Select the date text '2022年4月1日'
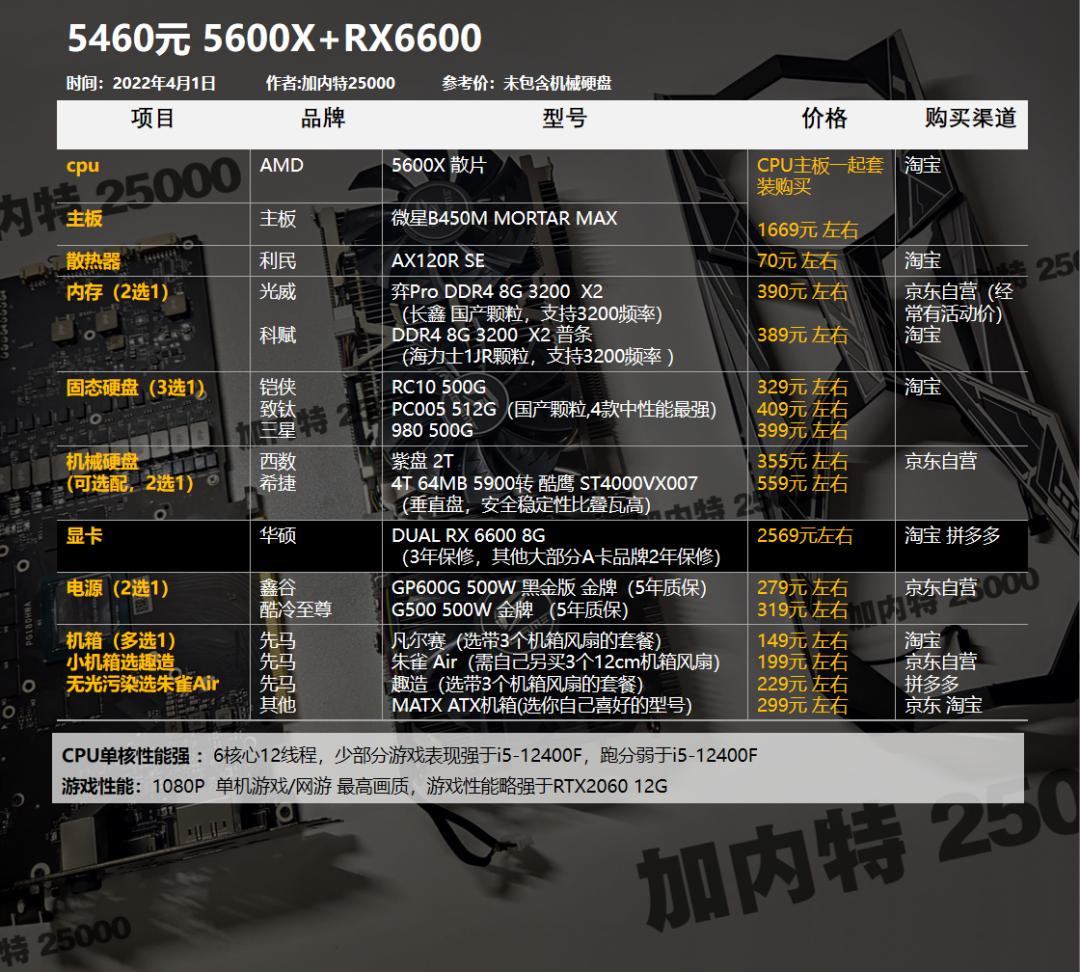 [x=164, y=83]
